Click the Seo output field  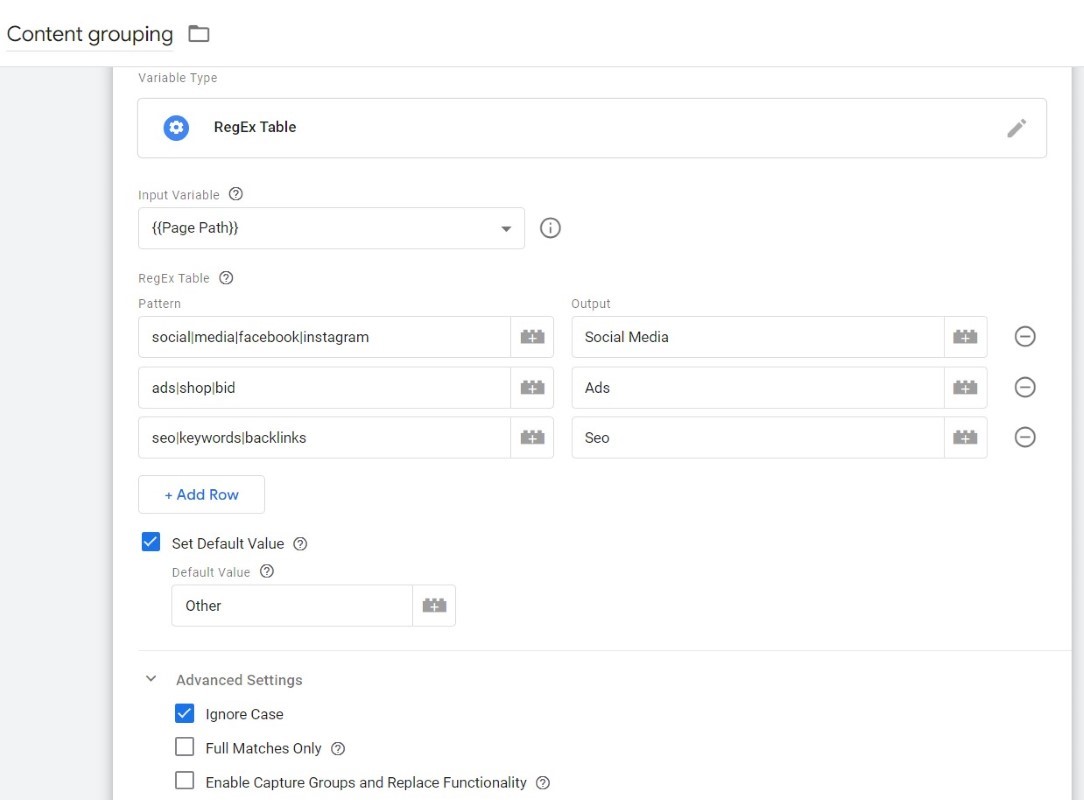point(758,437)
